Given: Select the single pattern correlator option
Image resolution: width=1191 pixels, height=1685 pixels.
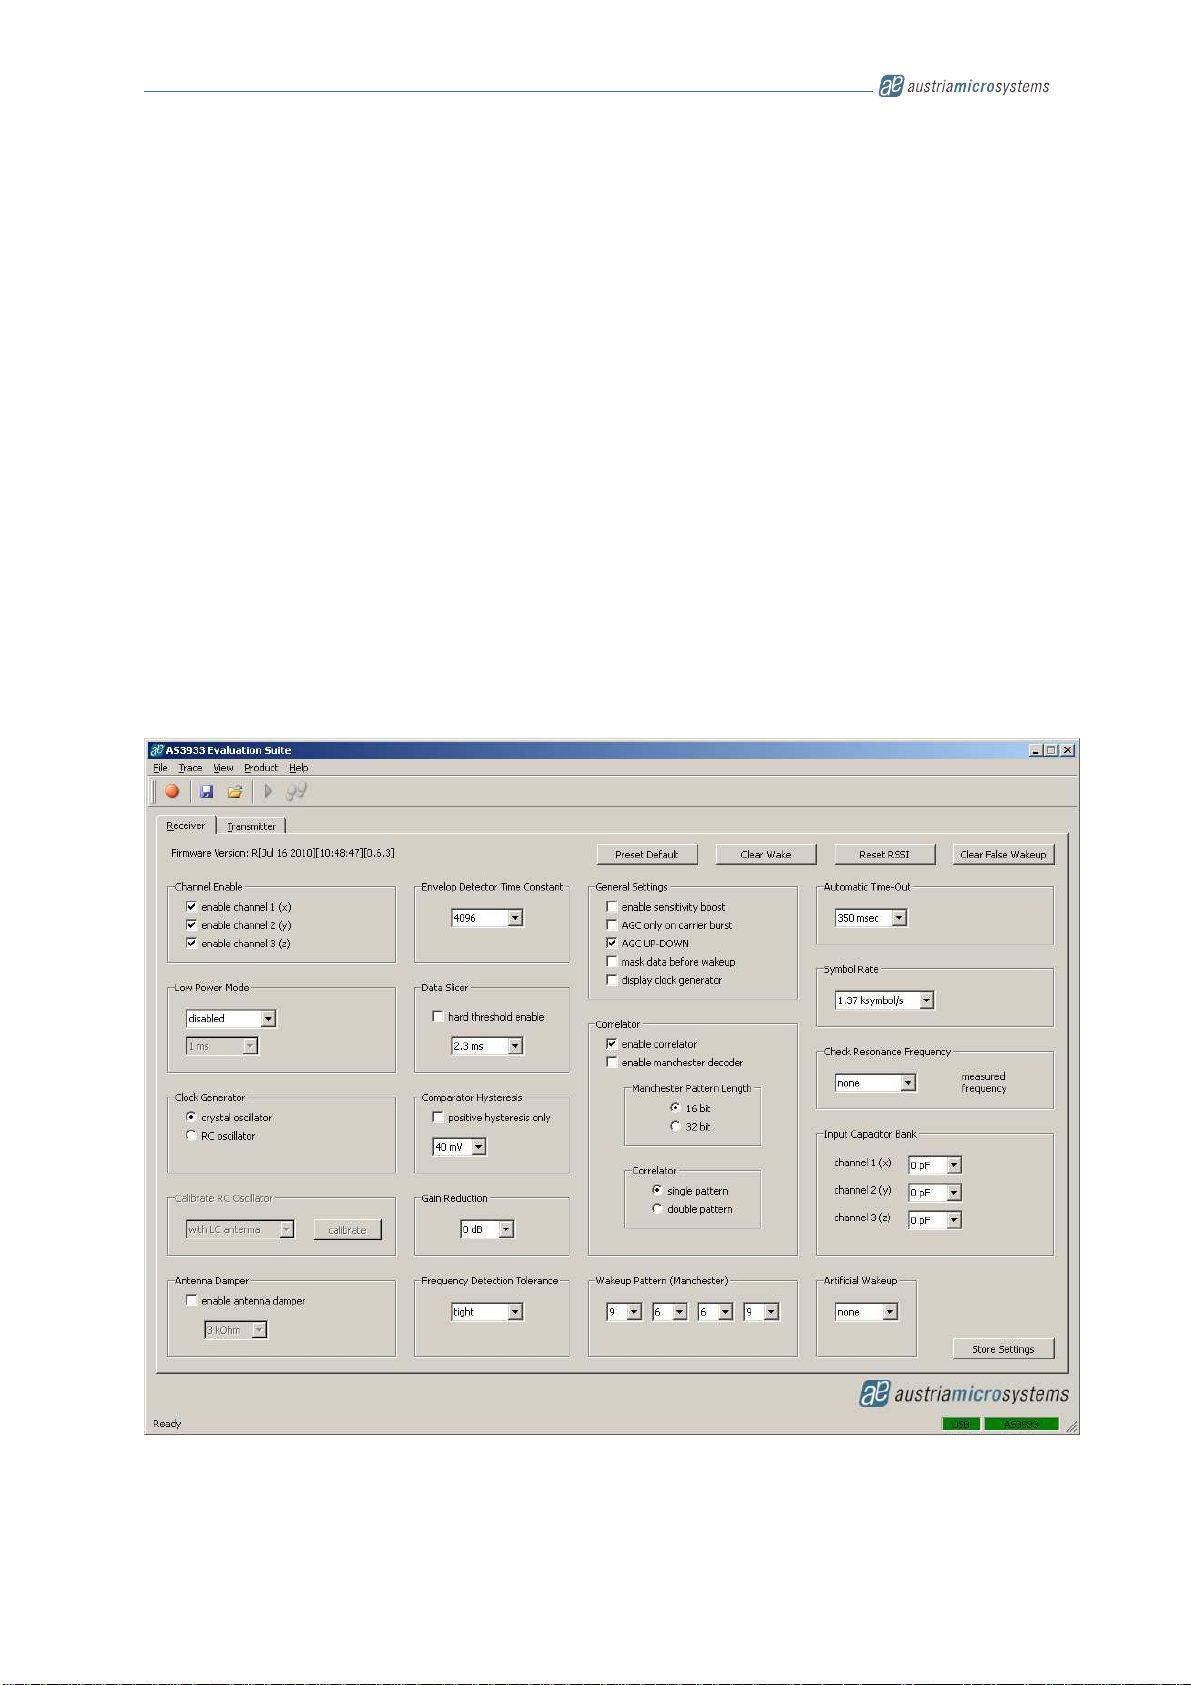Looking at the screenshot, I should (x=657, y=1191).
